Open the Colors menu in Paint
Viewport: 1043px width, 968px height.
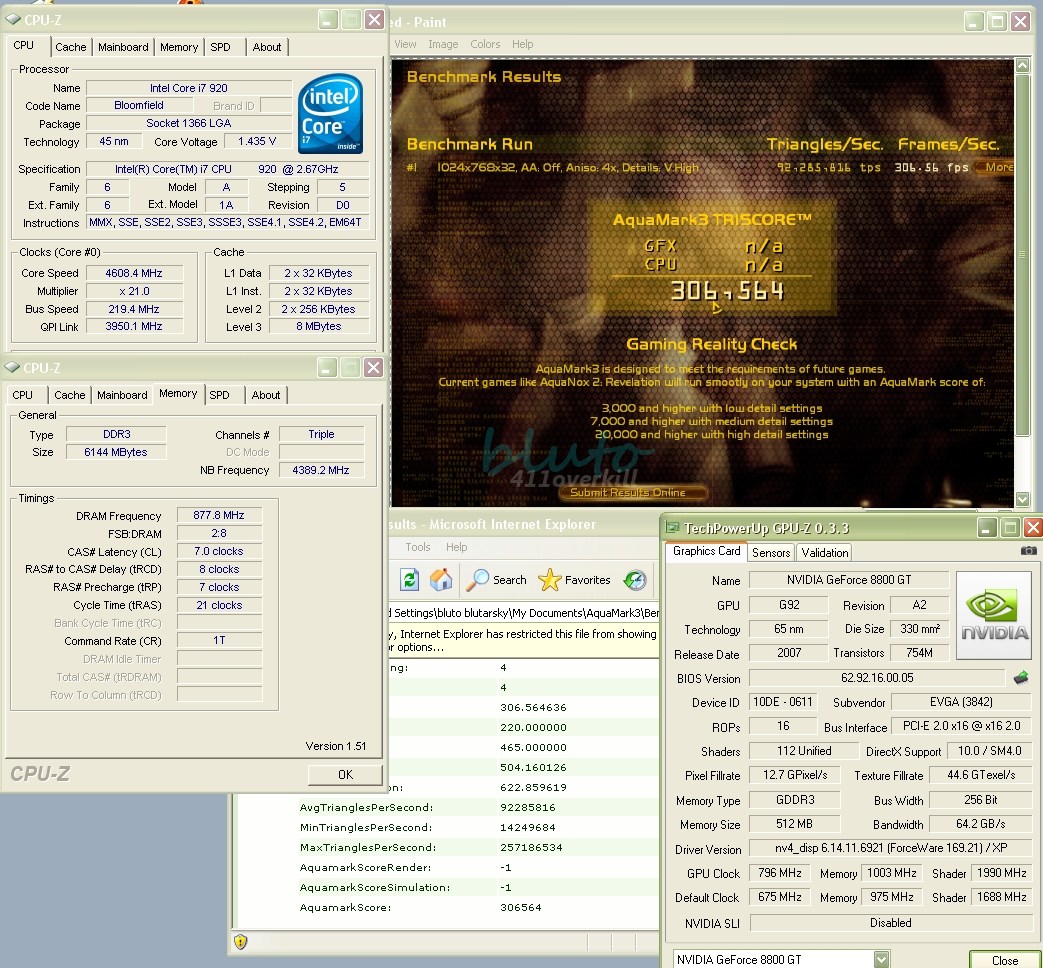click(x=485, y=44)
